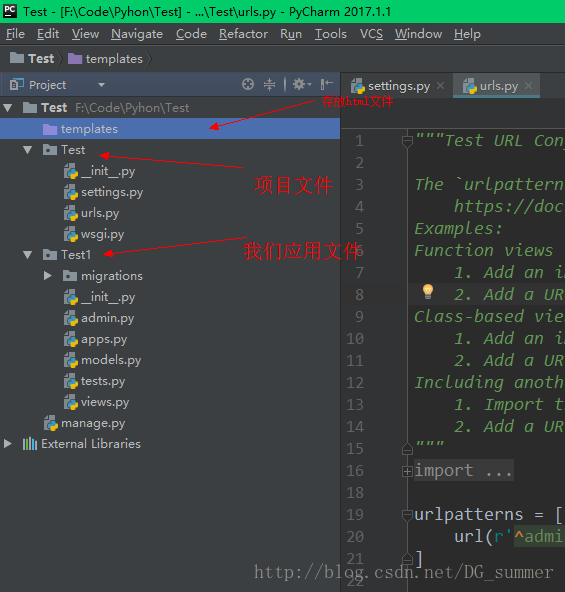Open the Code menu

191,34
